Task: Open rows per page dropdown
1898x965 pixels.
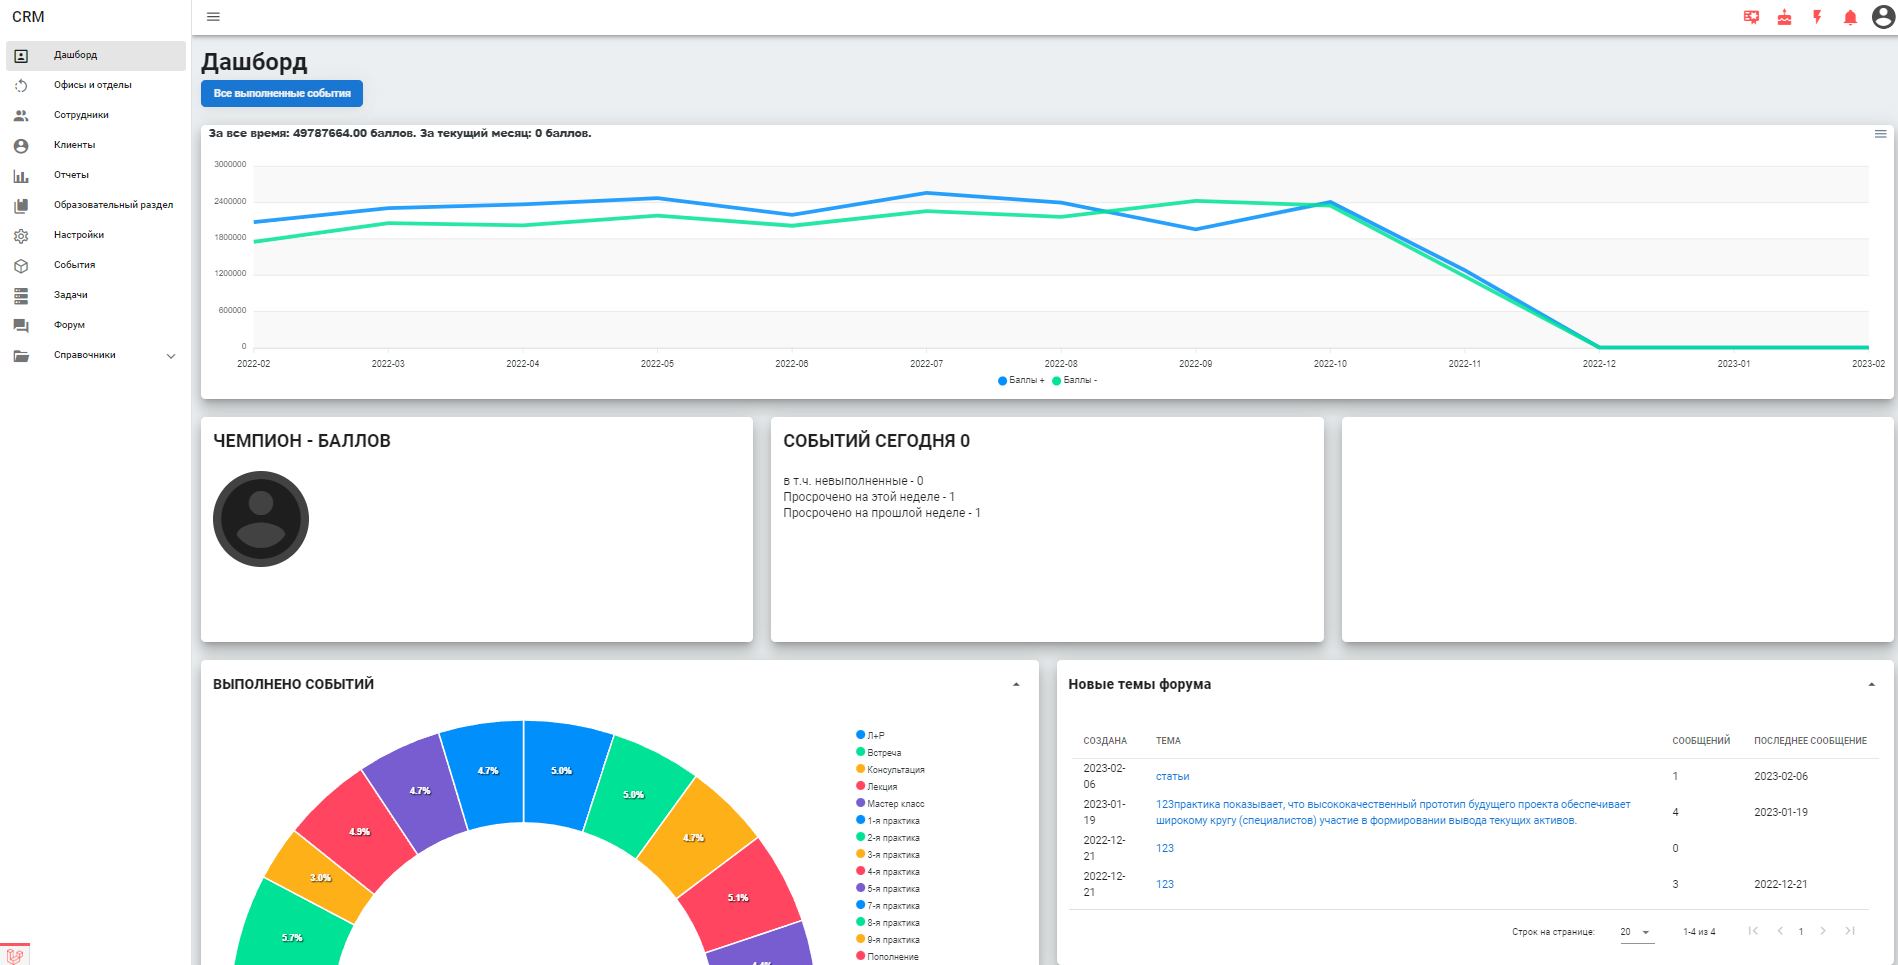Action: [1636, 932]
